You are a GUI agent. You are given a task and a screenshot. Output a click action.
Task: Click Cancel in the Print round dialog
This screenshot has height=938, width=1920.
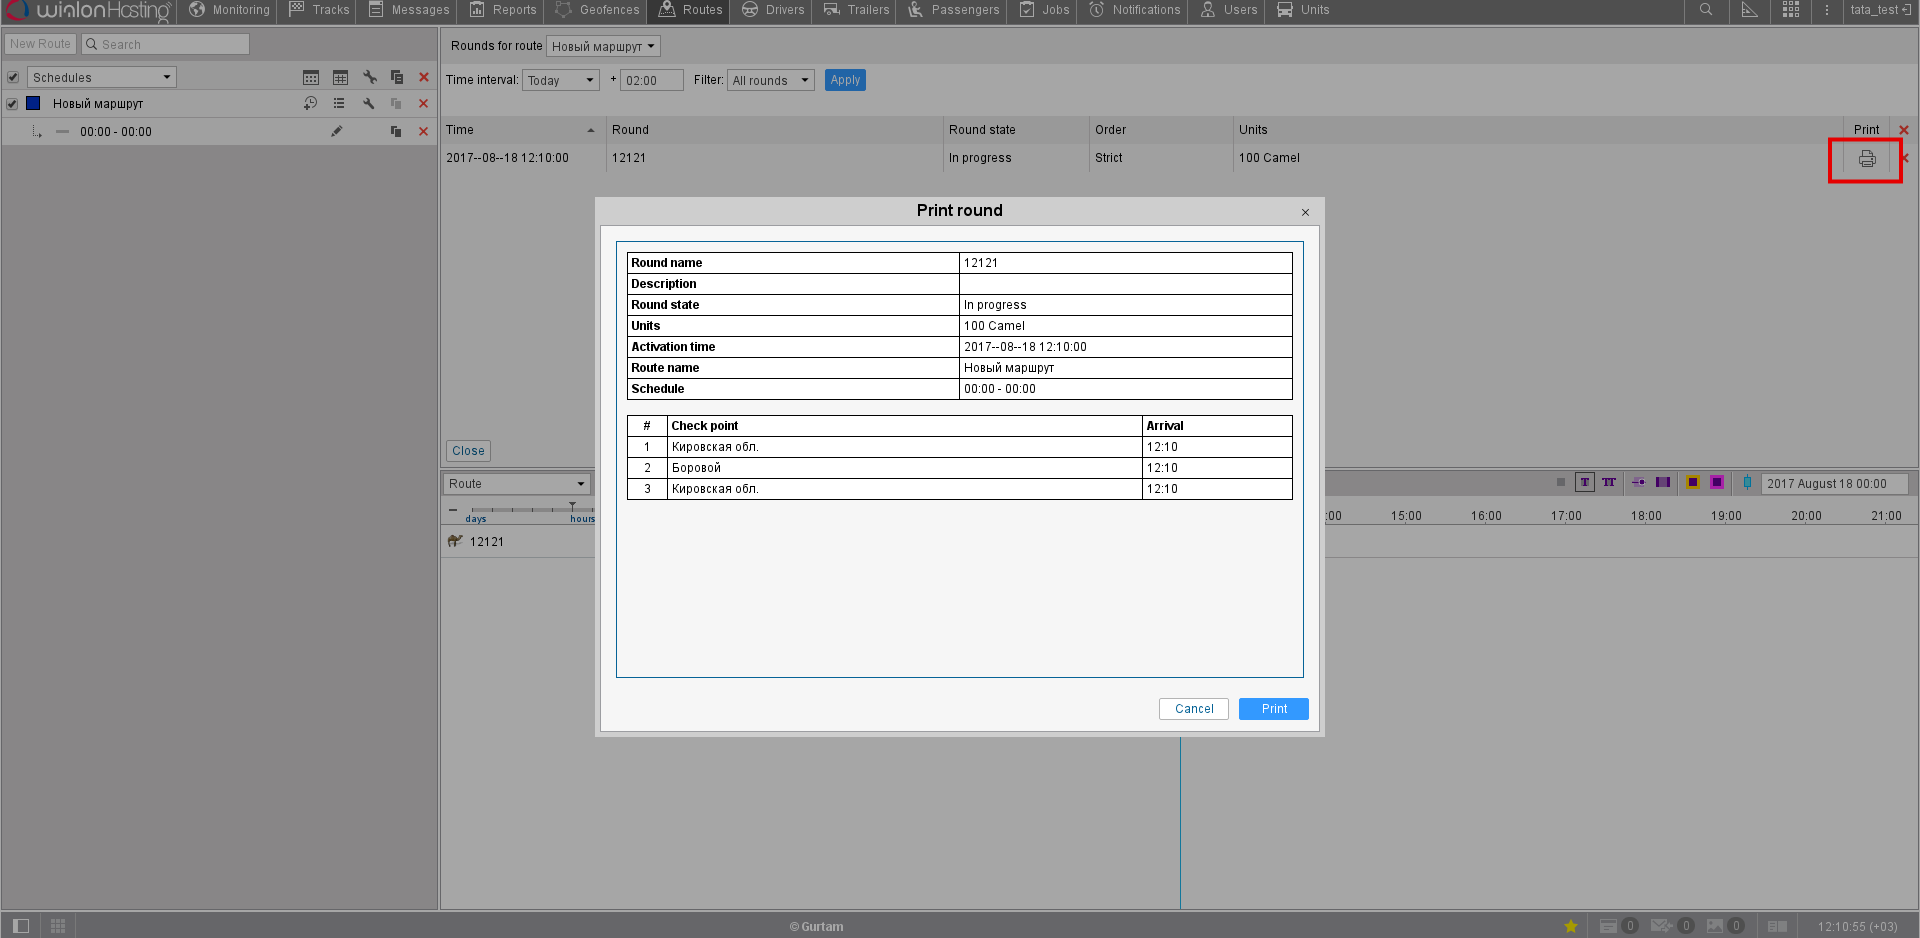point(1193,709)
